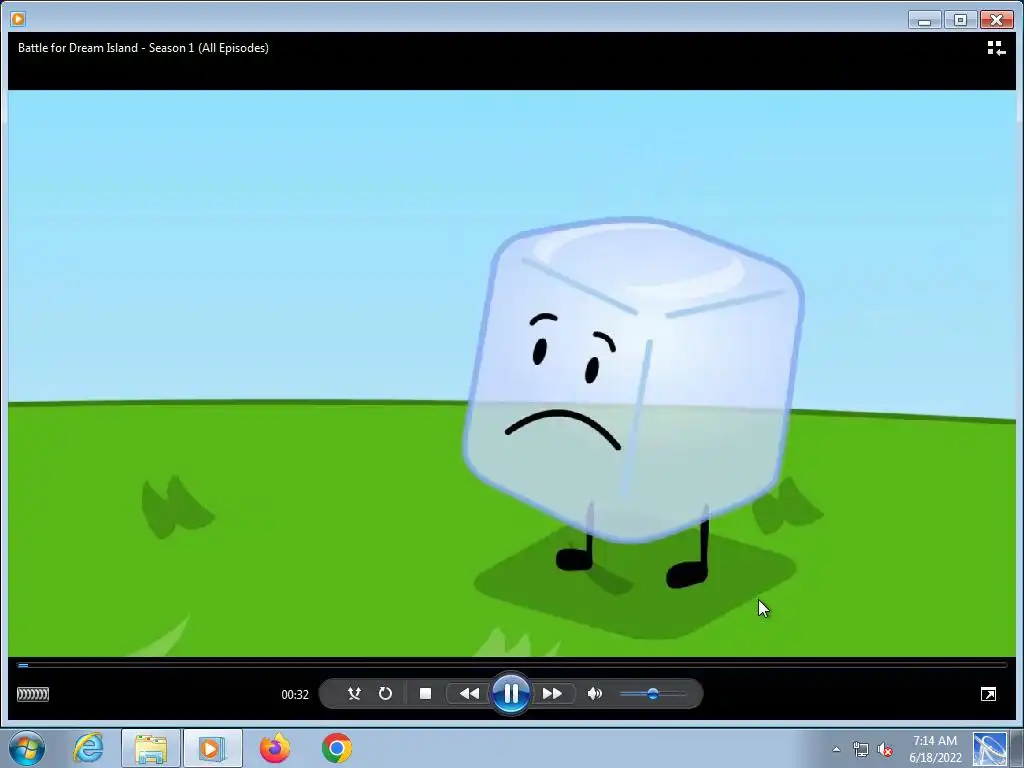
Task: Adjust the volume slider handle
Action: click(x=652, y=694)
